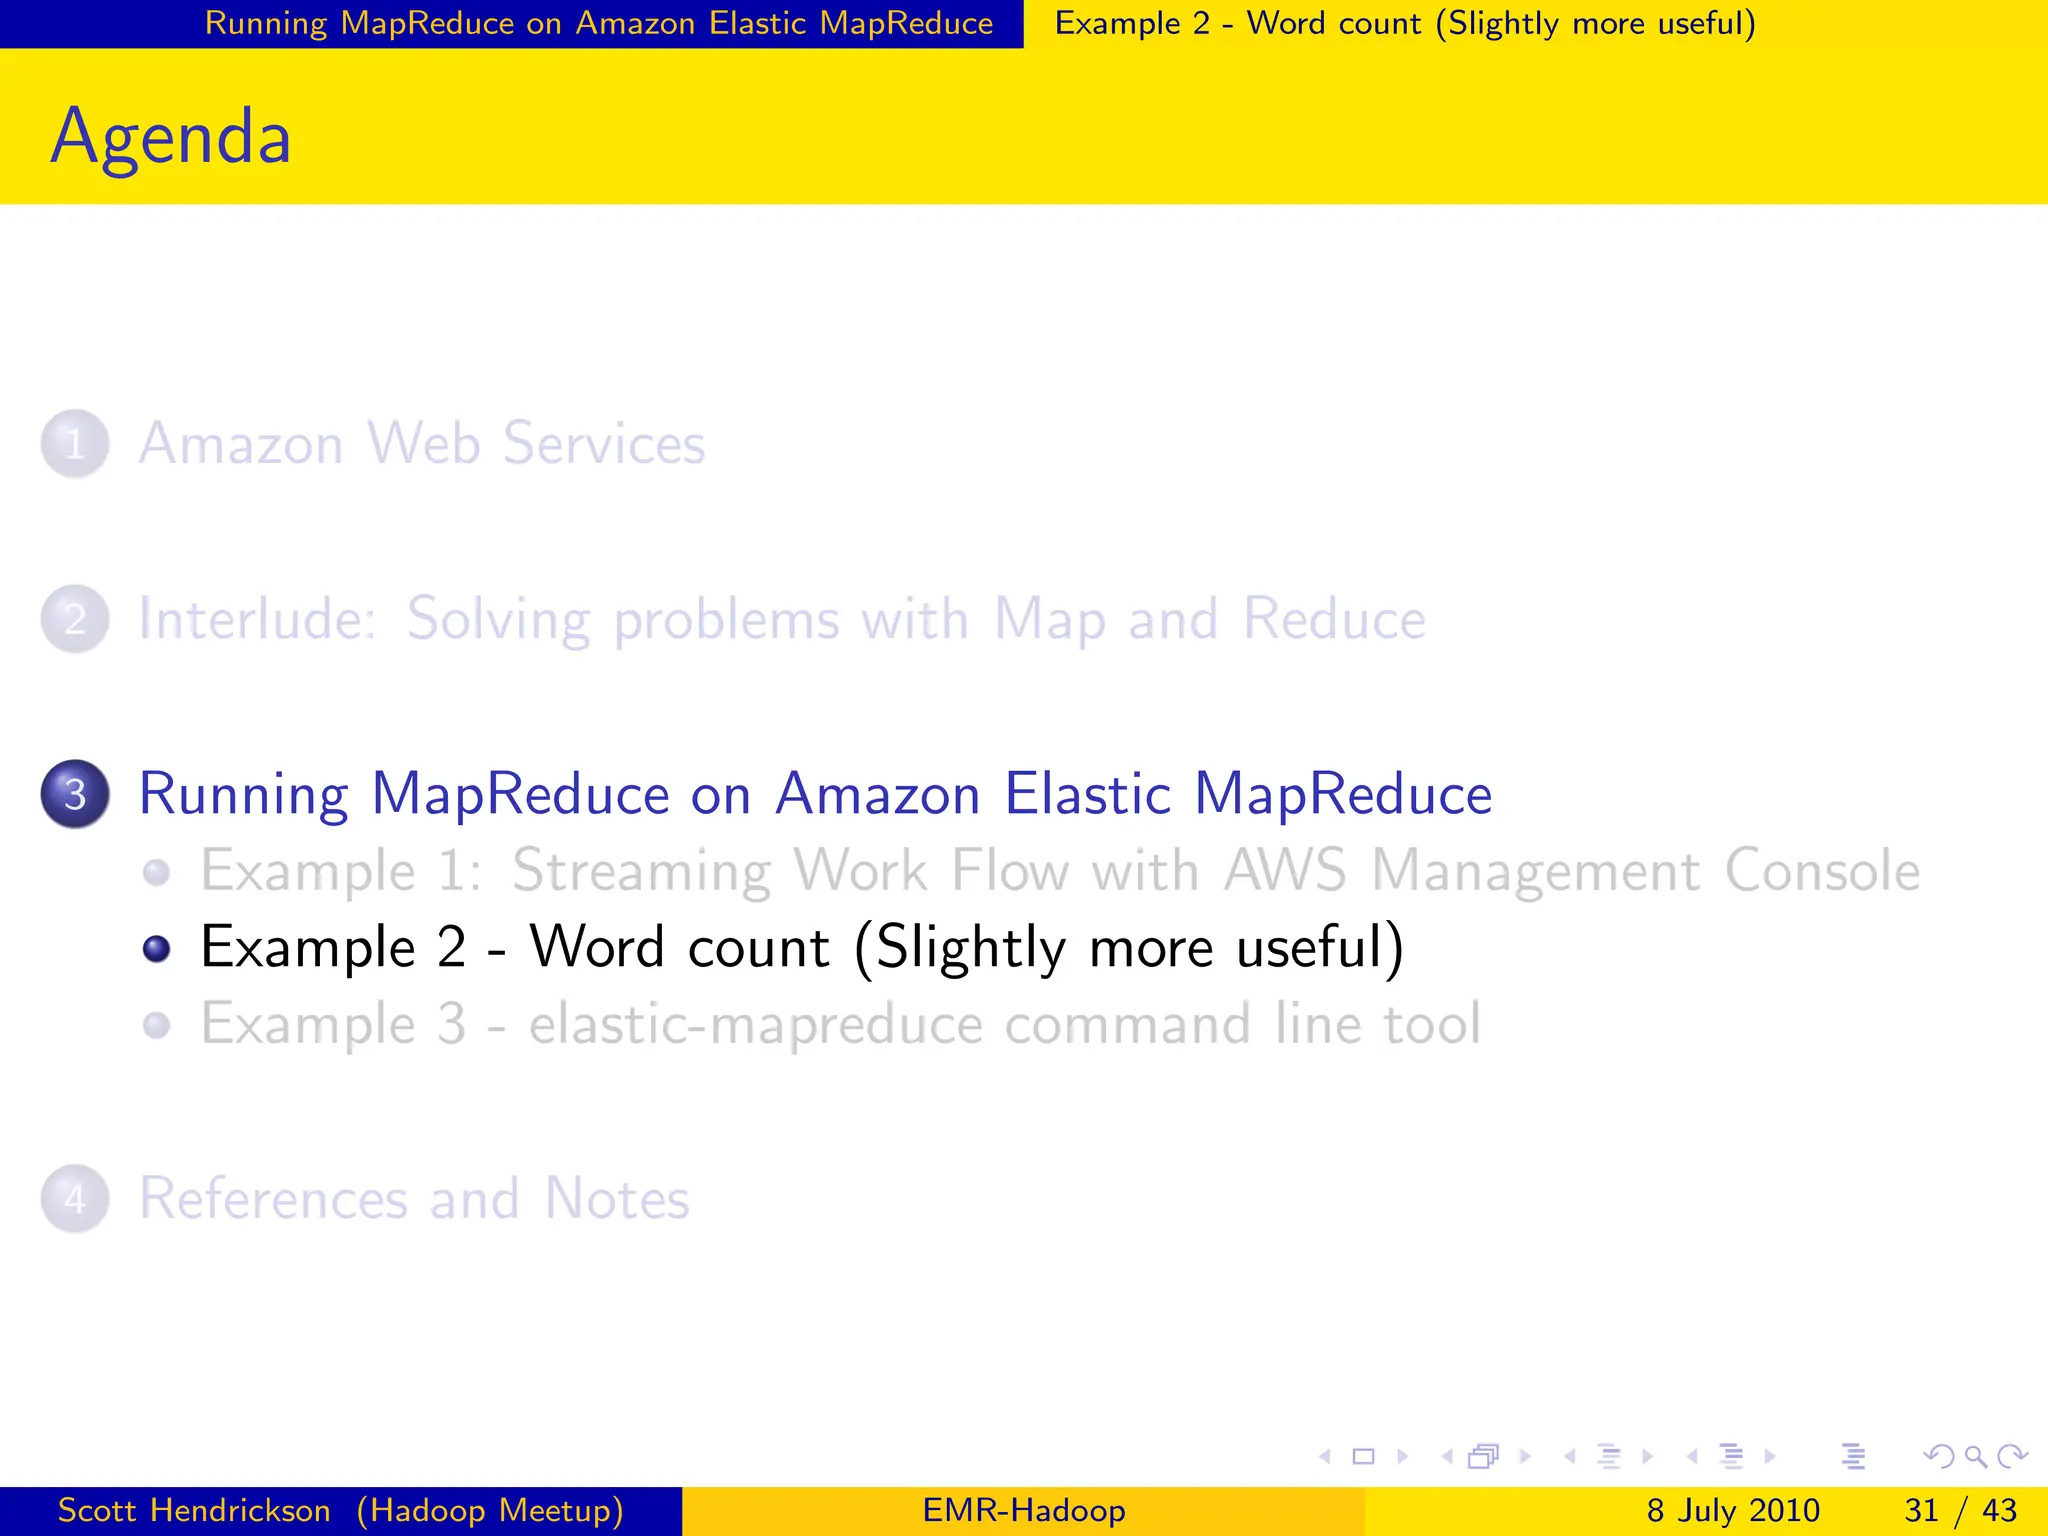Open Example 3 - elastic-mapreduce command line tool
The width and height of the screenshot is (2048, 1536).
(840, 1023)
